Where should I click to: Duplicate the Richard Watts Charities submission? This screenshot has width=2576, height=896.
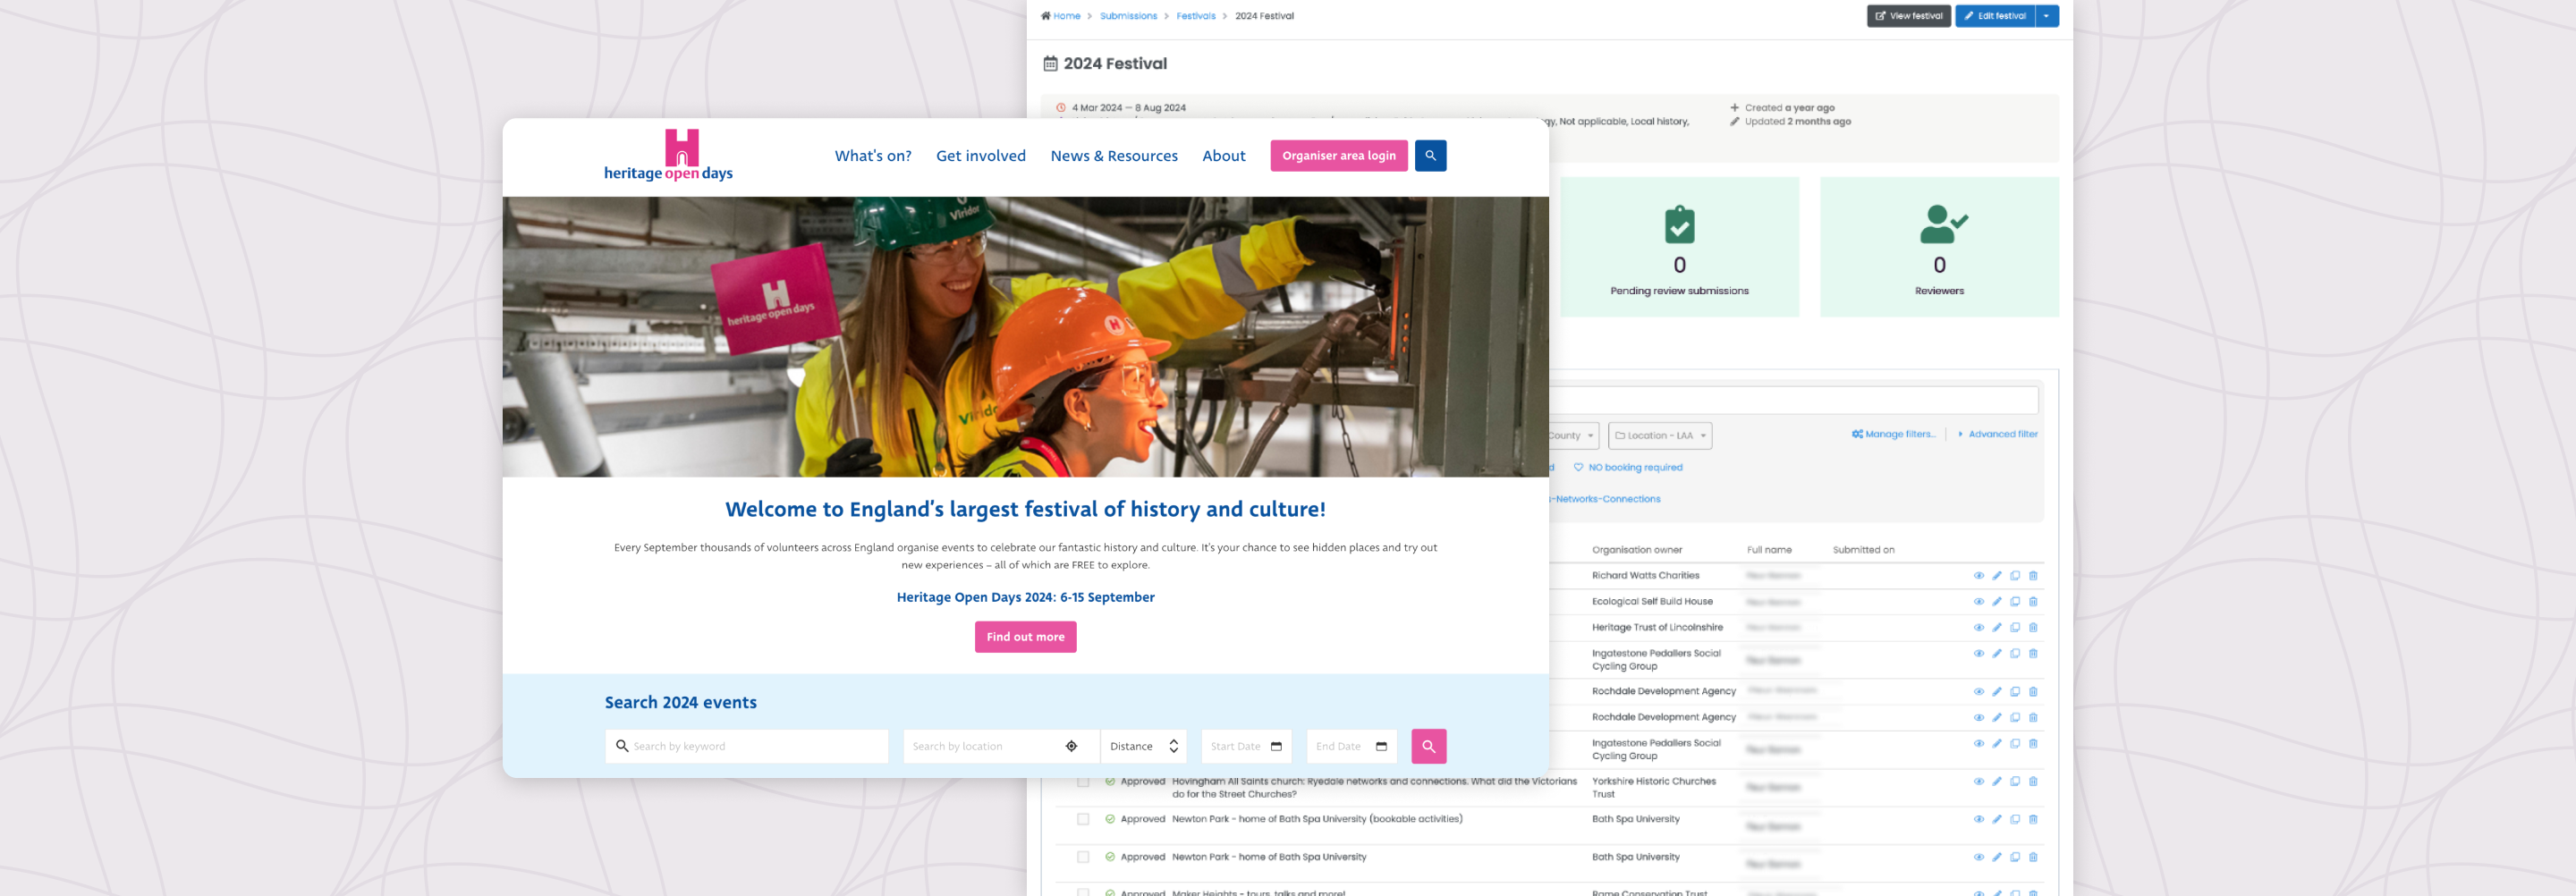click(x=2014, y=576)
